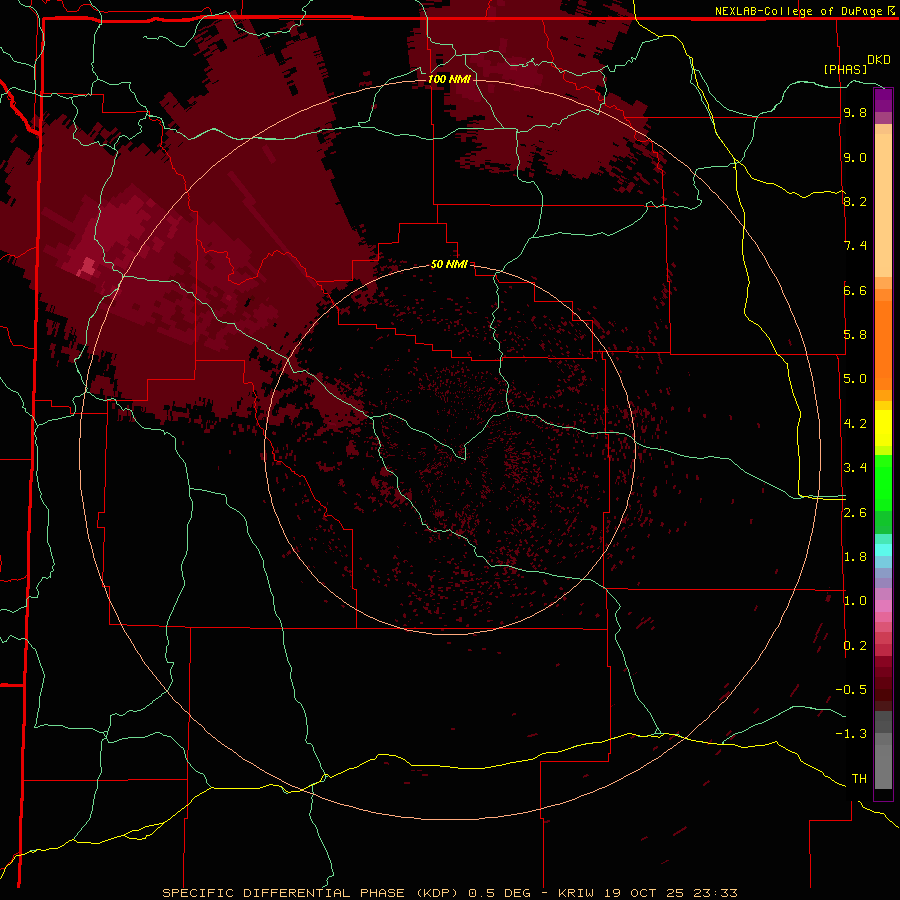The image size is (900, 900).
Task: Select the 4.2 value on color scale
Action: [855, 424]
